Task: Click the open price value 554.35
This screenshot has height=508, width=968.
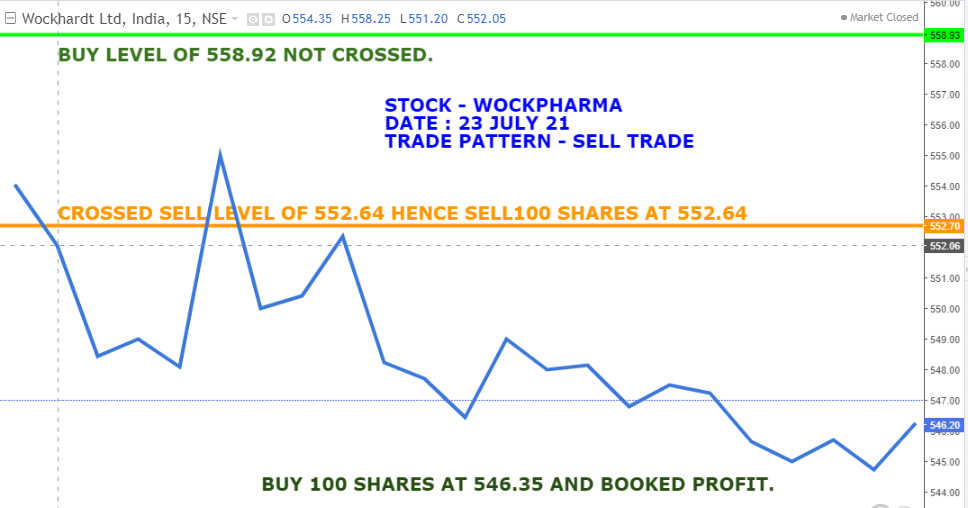Action: point(313,18)
